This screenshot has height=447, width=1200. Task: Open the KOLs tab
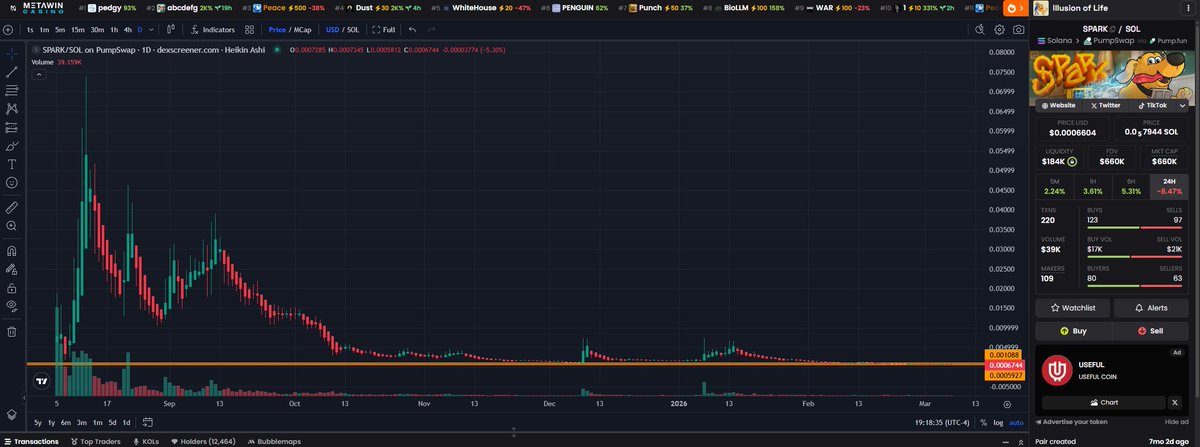[146, 440]
